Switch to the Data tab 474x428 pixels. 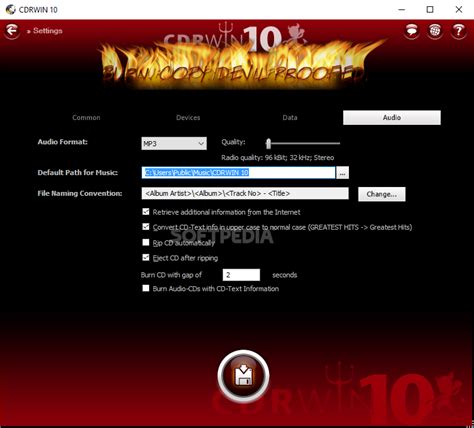(x=290, y=118)
